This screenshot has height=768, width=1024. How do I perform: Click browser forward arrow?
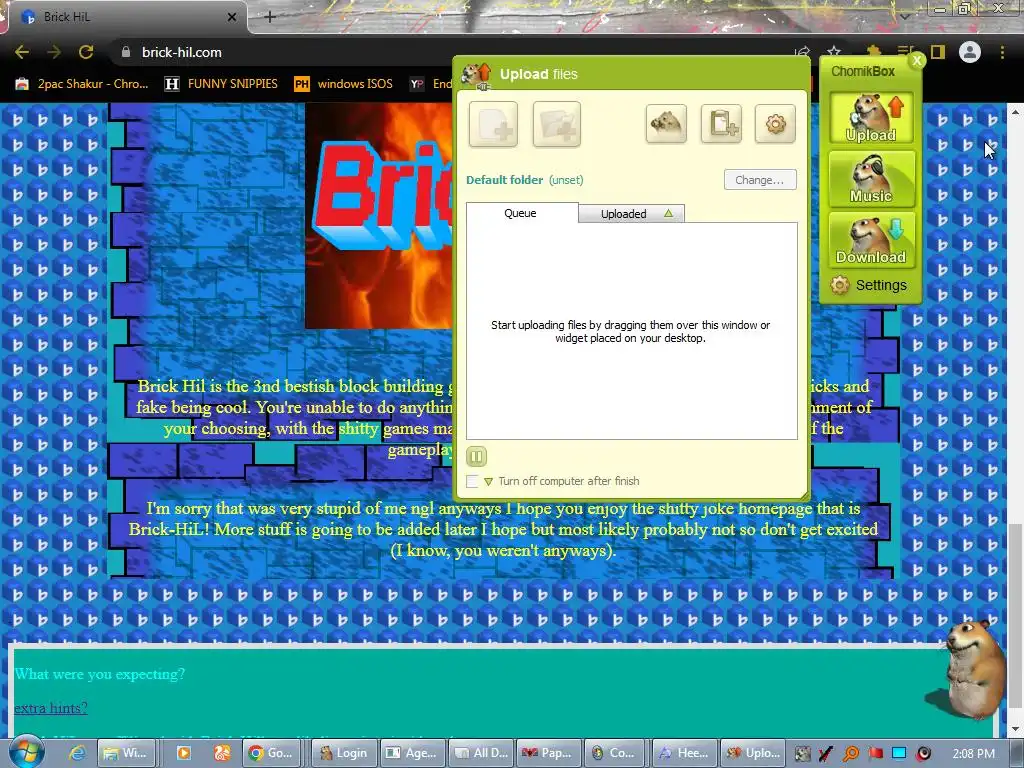(54, 52)
